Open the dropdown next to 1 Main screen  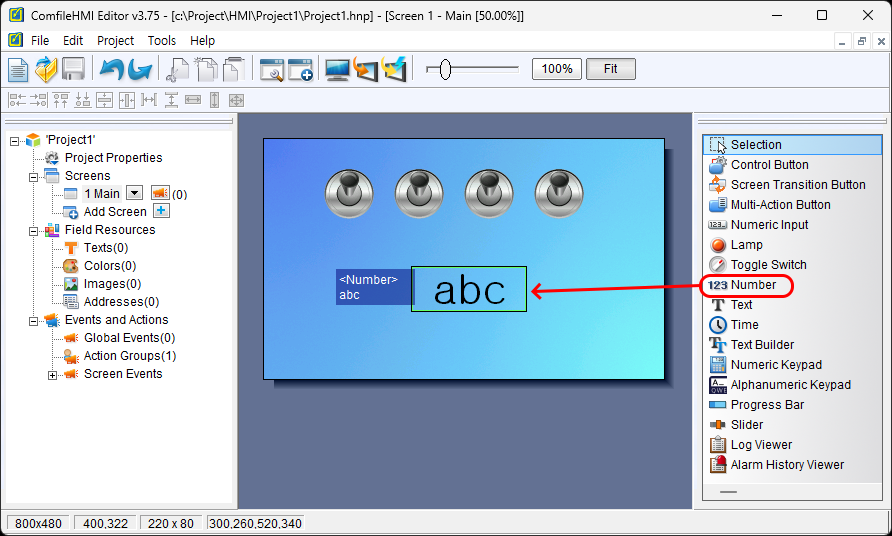click(135, 193)
